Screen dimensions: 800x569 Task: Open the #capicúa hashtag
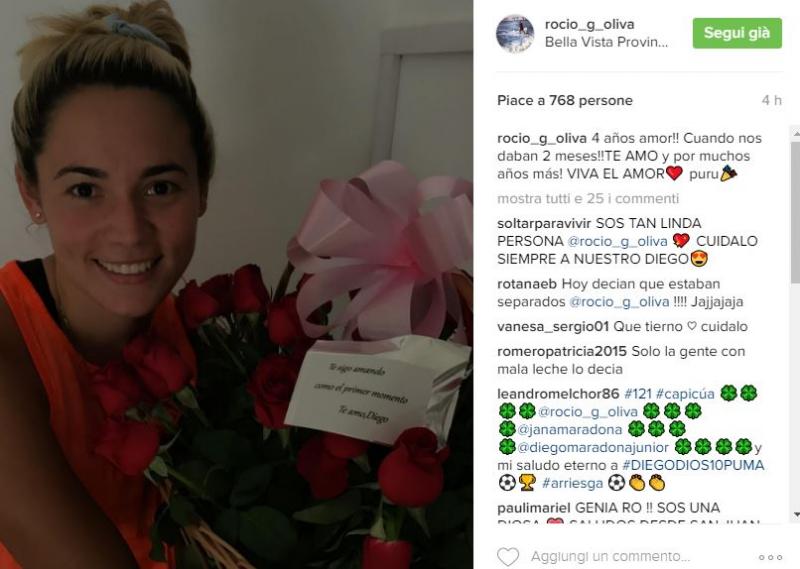[x=685, y=393]
